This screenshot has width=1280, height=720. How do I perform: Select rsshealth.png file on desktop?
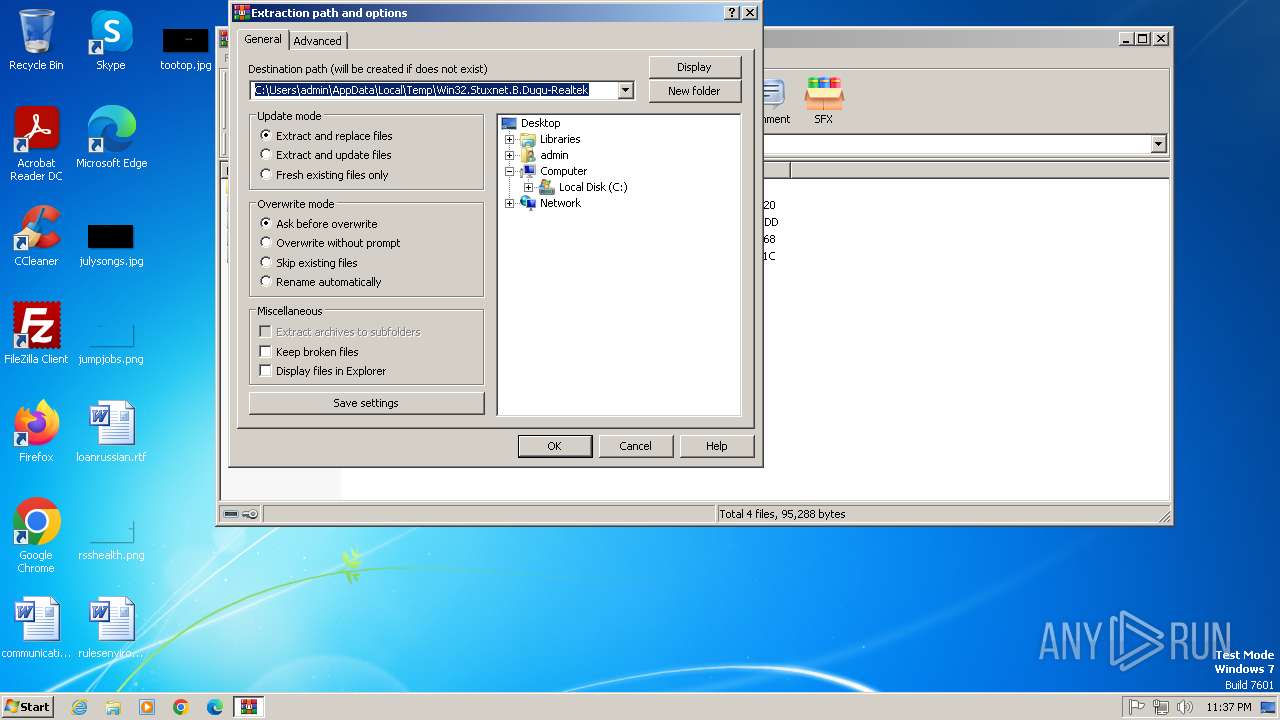tap(111, 539)
